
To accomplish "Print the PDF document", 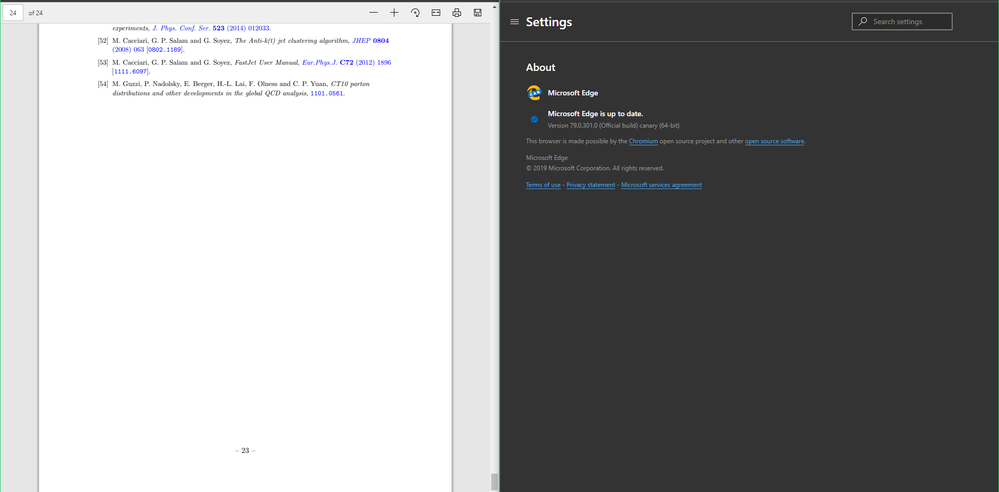I will [456, 13].
